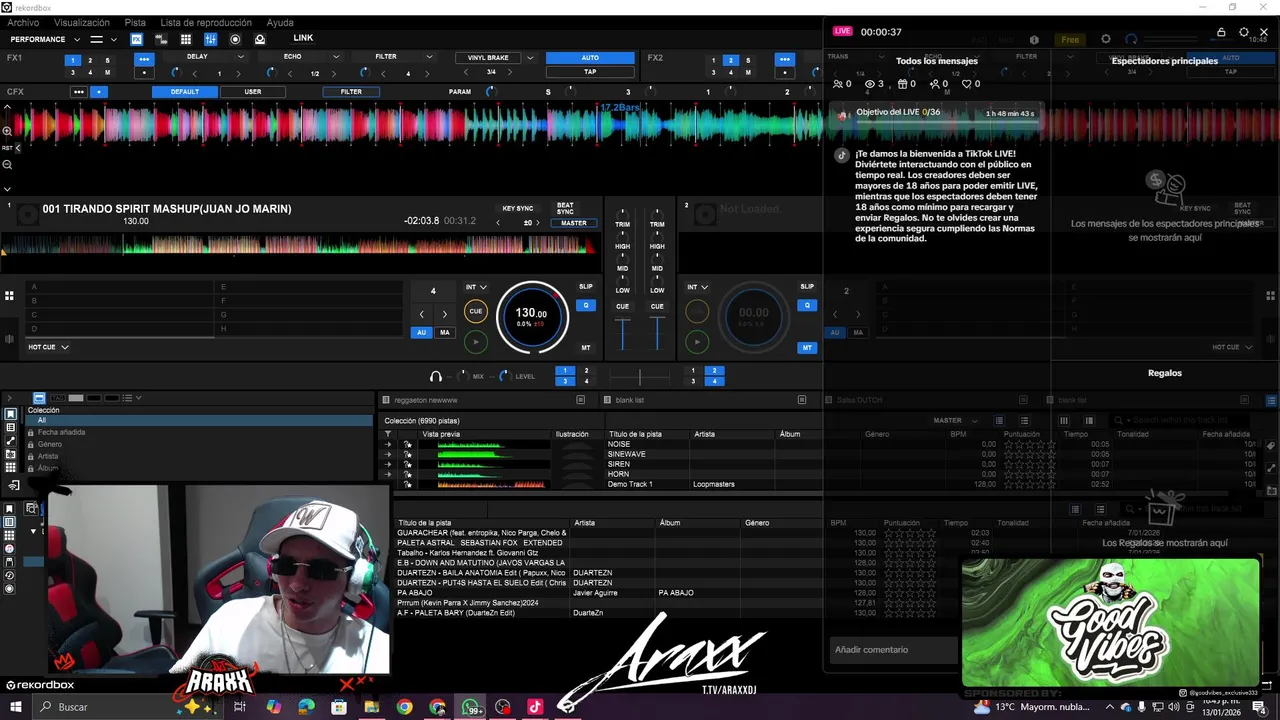Load the SINEWAVE track with its arrow icon
Viewport: 1280px width, 720px height.
(x=388, y=454)
